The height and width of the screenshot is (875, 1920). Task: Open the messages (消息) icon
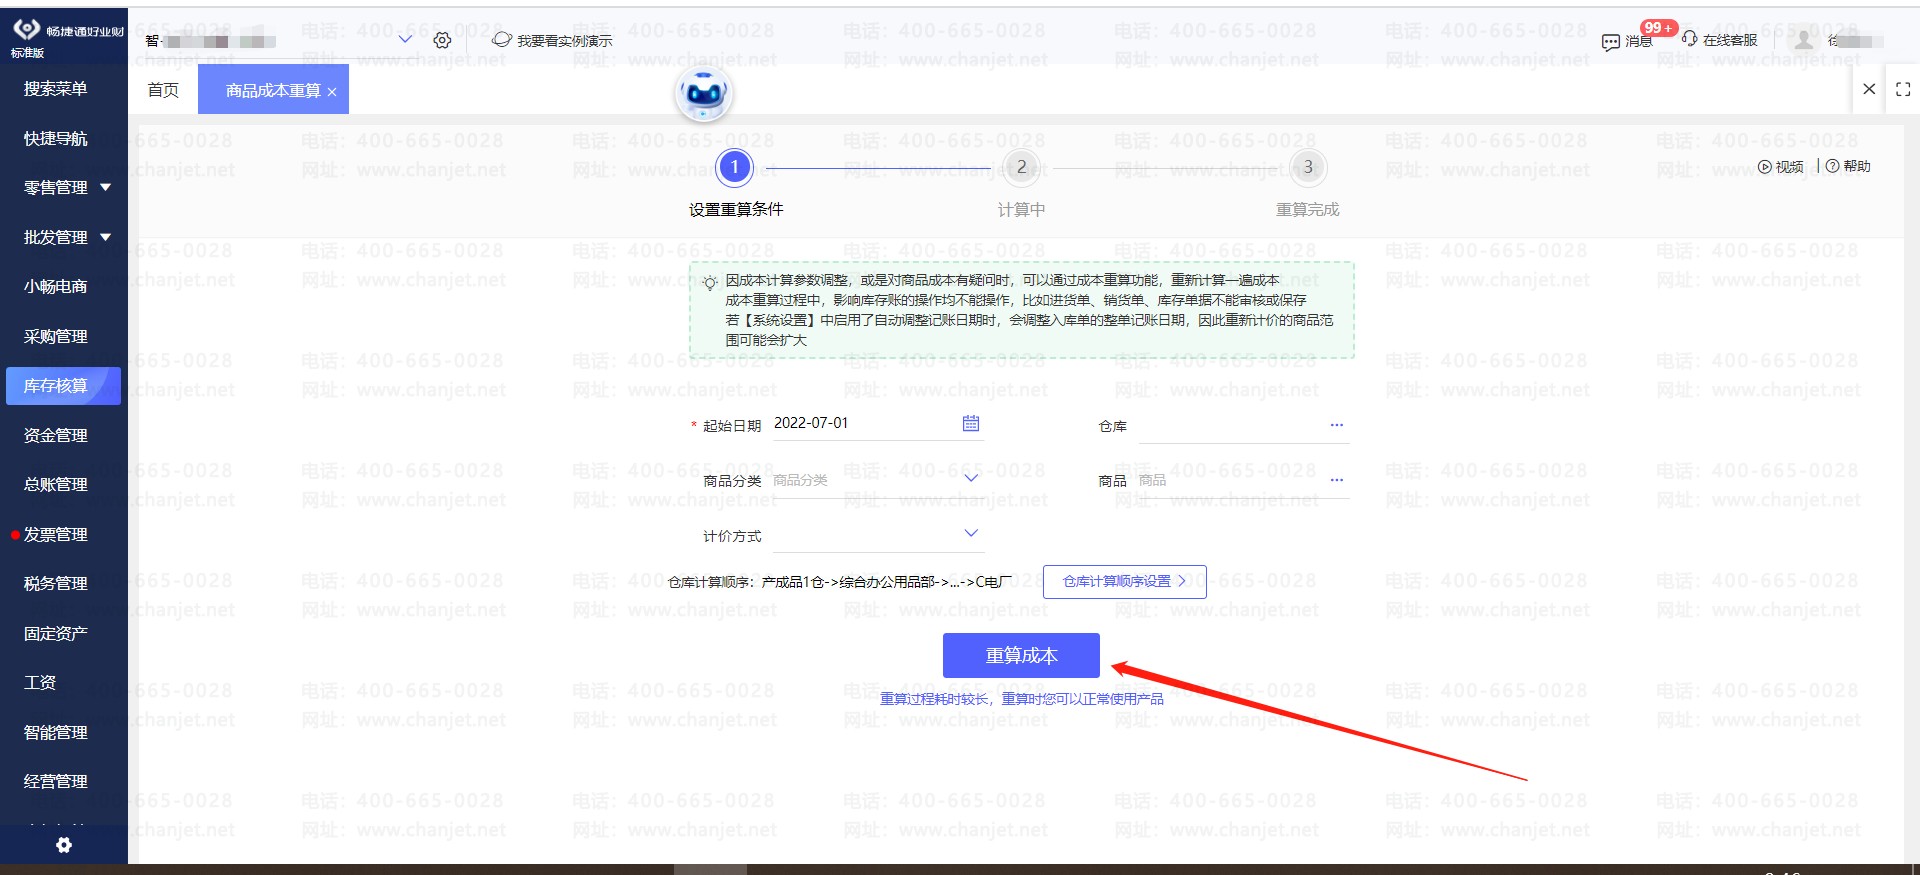[x=1611, y=41]
